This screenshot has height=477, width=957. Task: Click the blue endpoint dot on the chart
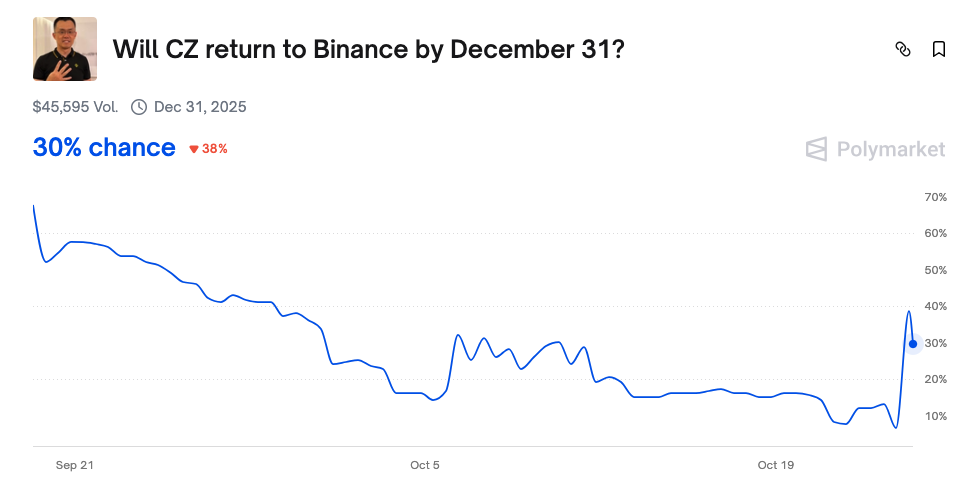click(913, 344)
